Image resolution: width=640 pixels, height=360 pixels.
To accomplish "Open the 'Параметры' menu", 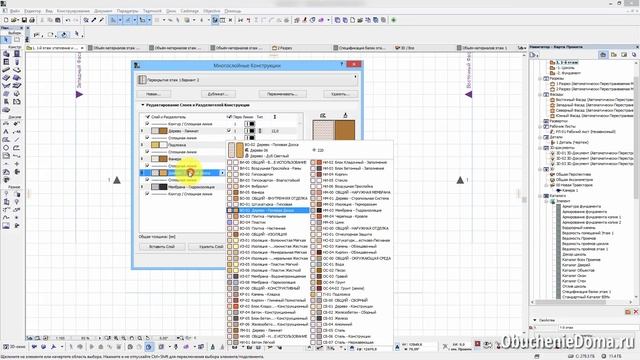I will (x=127, y=11).
